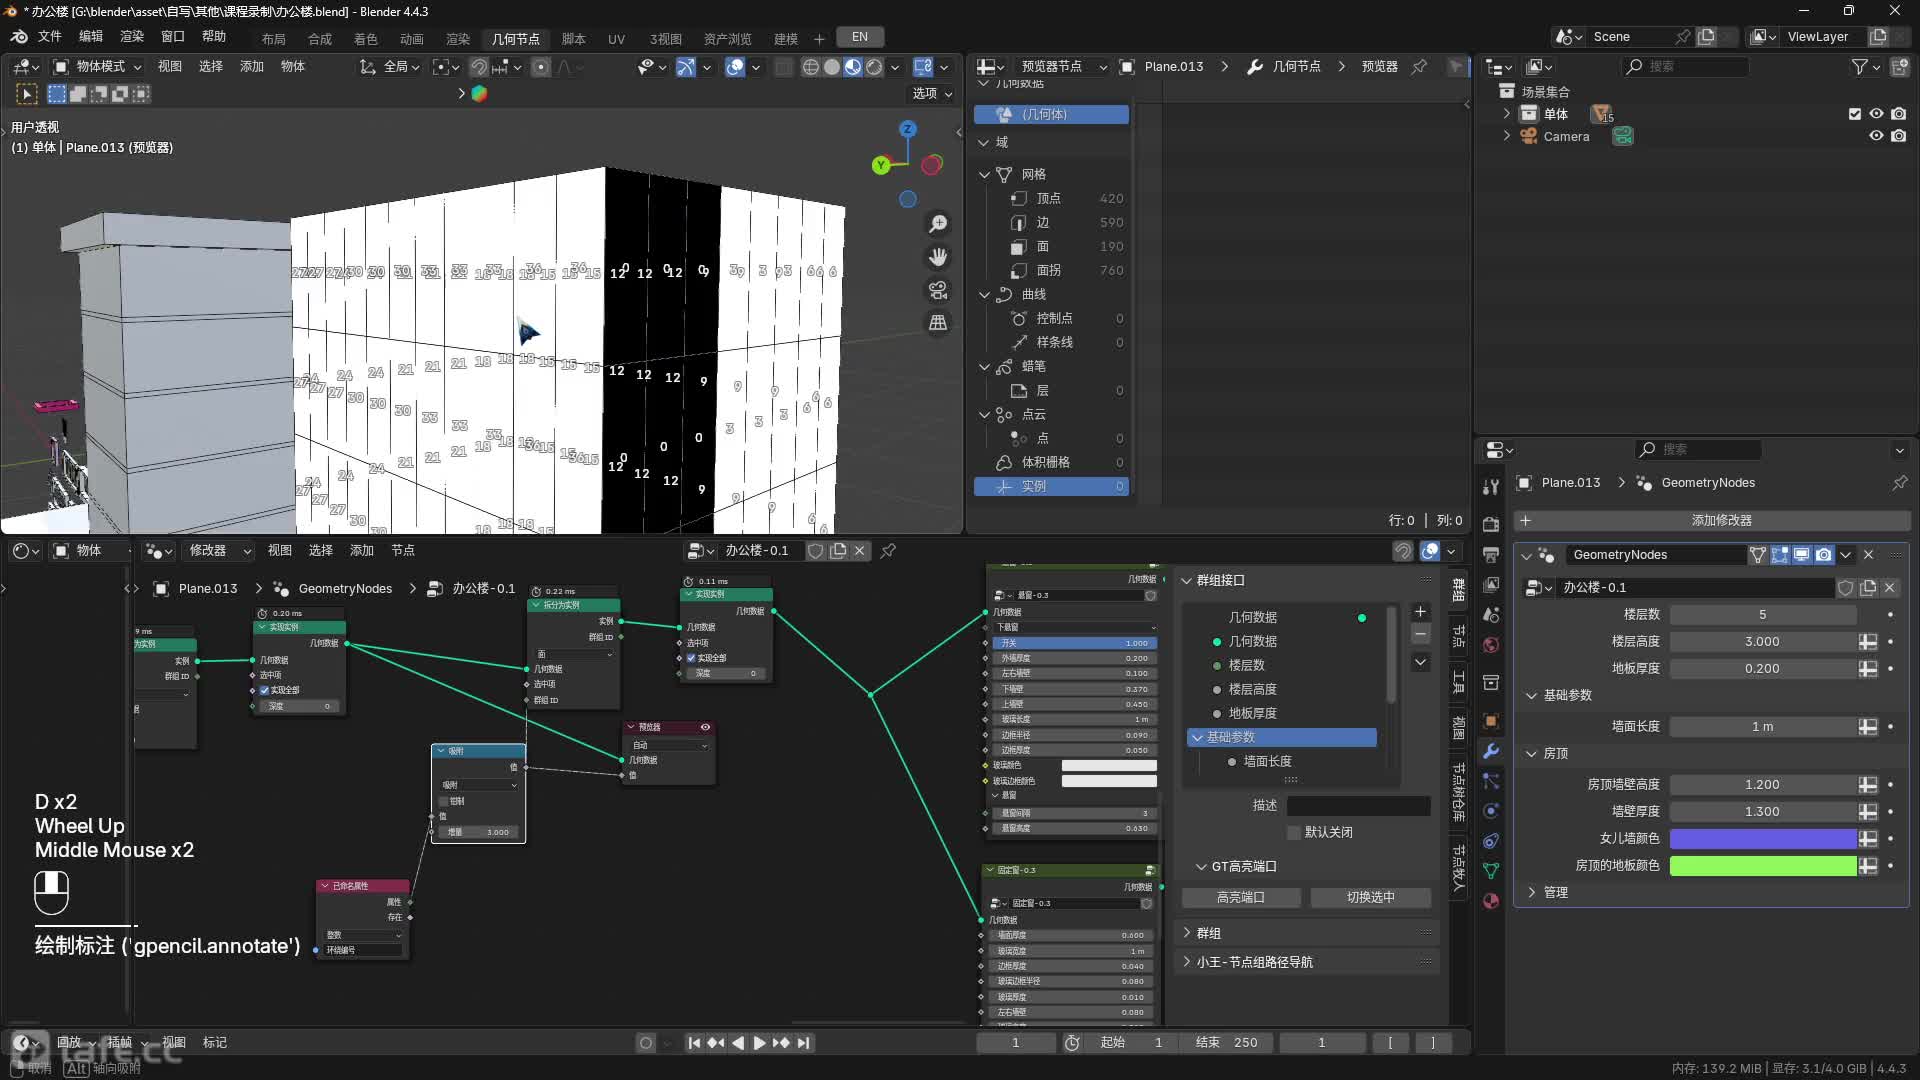Open the Modifiers wrench properties tab
This screenshot has height=1080, width=1920.
pos(1491,751)
